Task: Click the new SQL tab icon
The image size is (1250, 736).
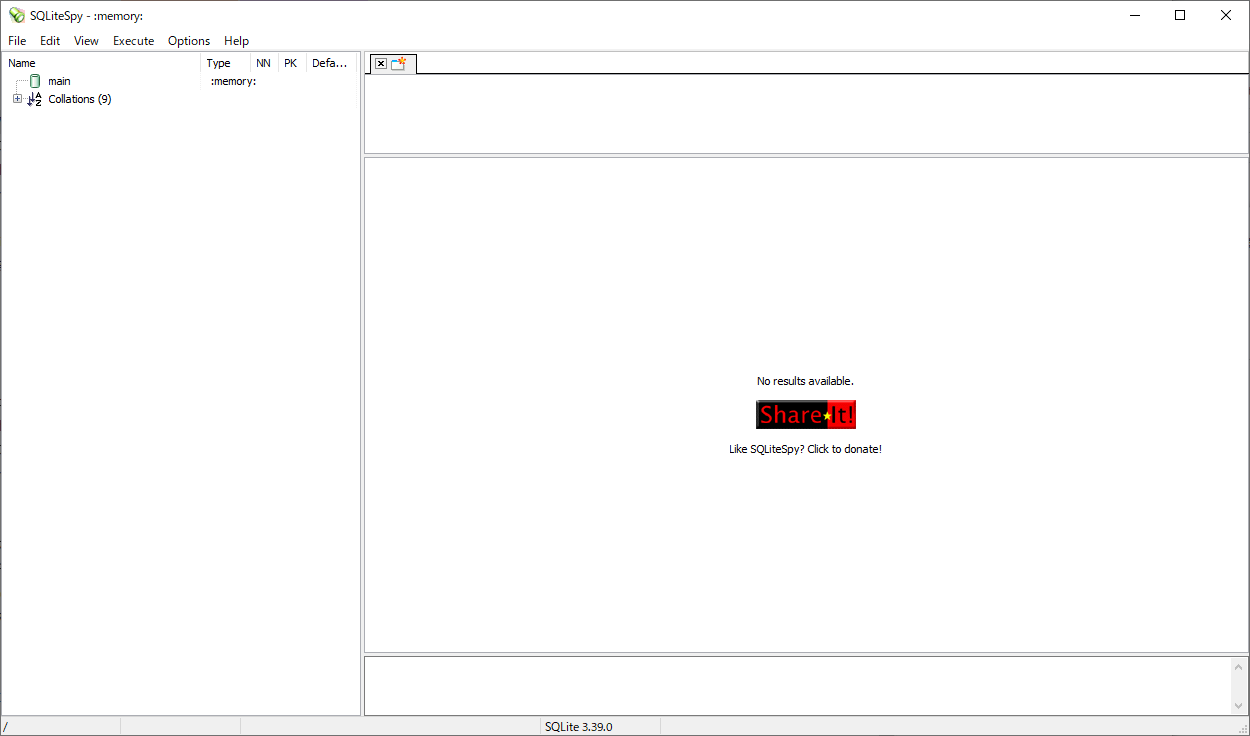Action: pyautogui.click(x=399, y=64)
